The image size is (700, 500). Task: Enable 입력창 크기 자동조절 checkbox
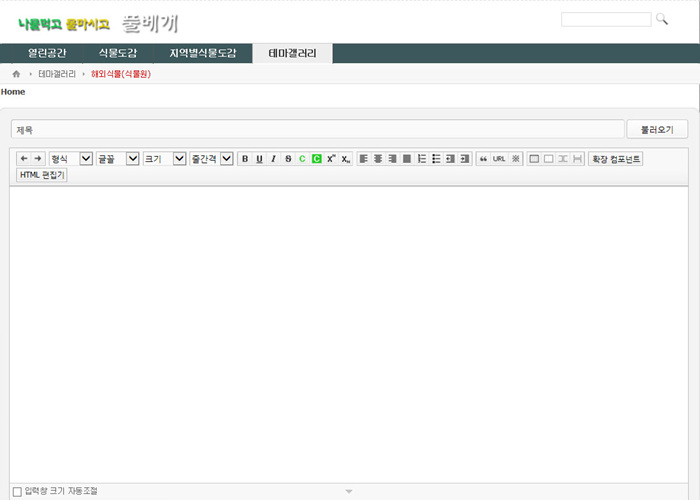coord(17,491)
